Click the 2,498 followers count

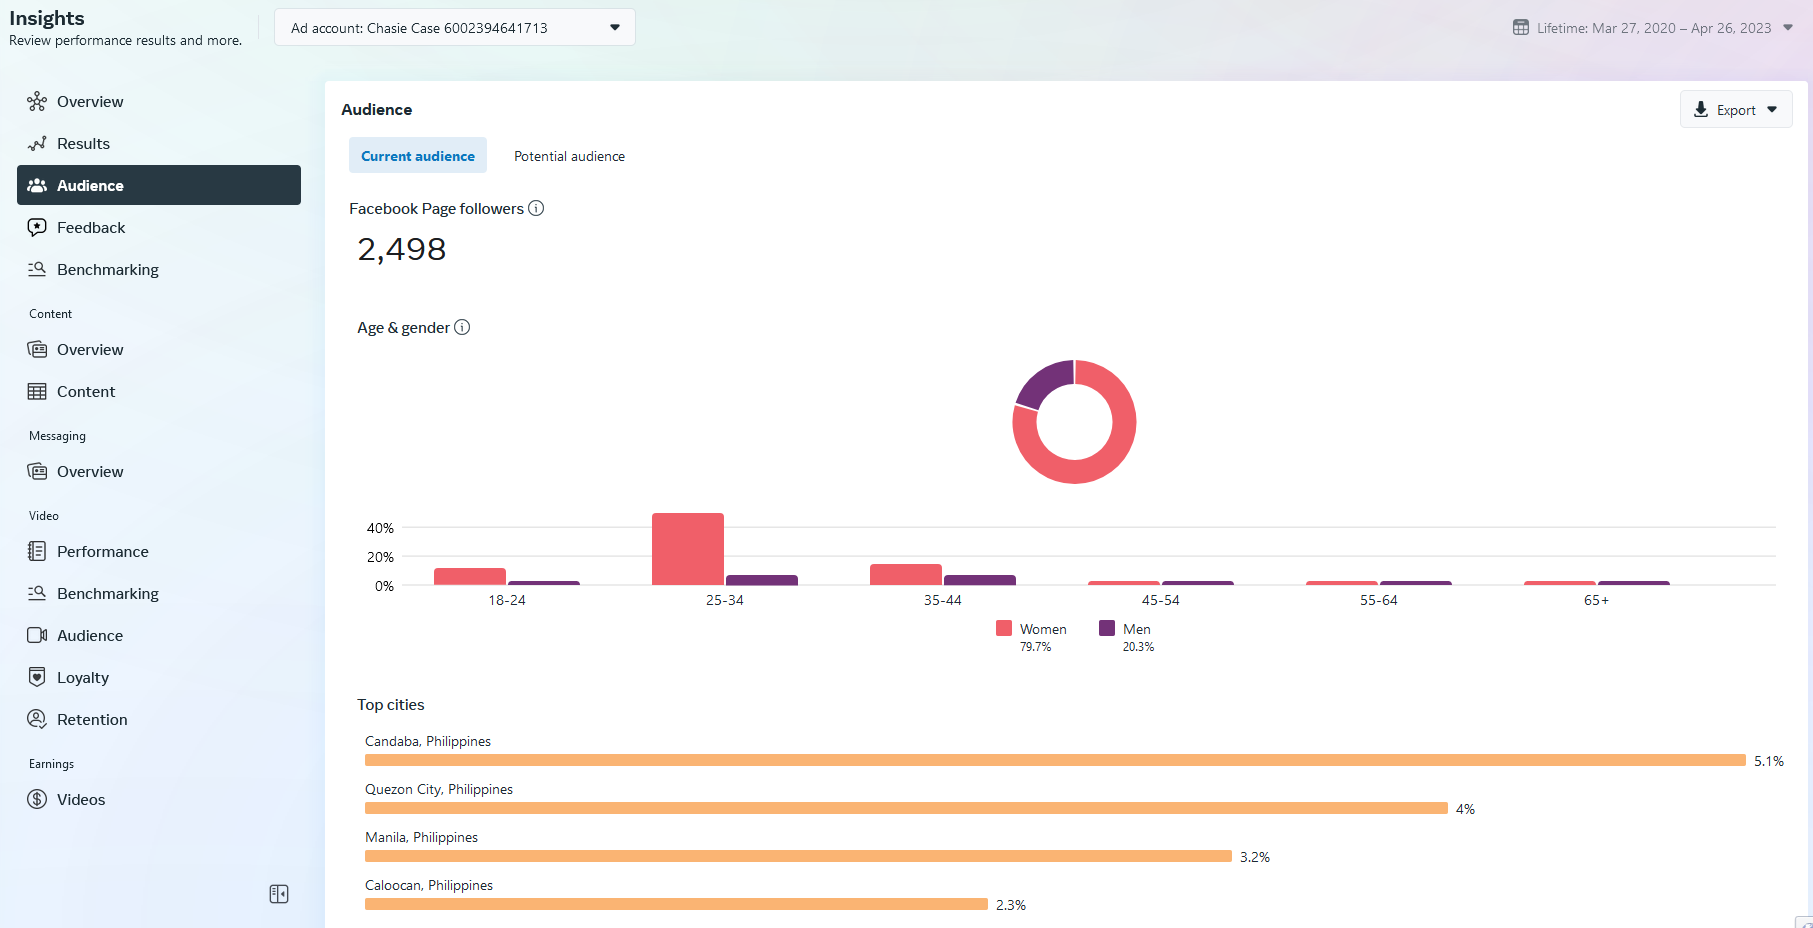pyautogui.click(x=402, y=249)
